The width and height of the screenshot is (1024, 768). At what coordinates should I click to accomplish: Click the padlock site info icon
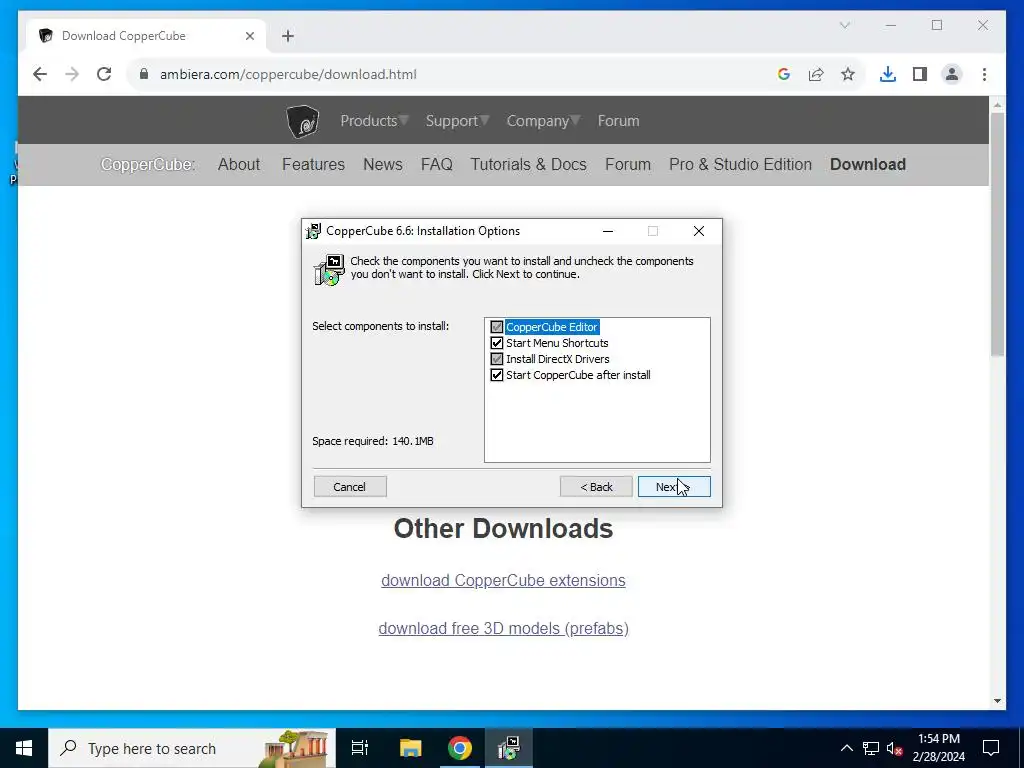point(144,74)
